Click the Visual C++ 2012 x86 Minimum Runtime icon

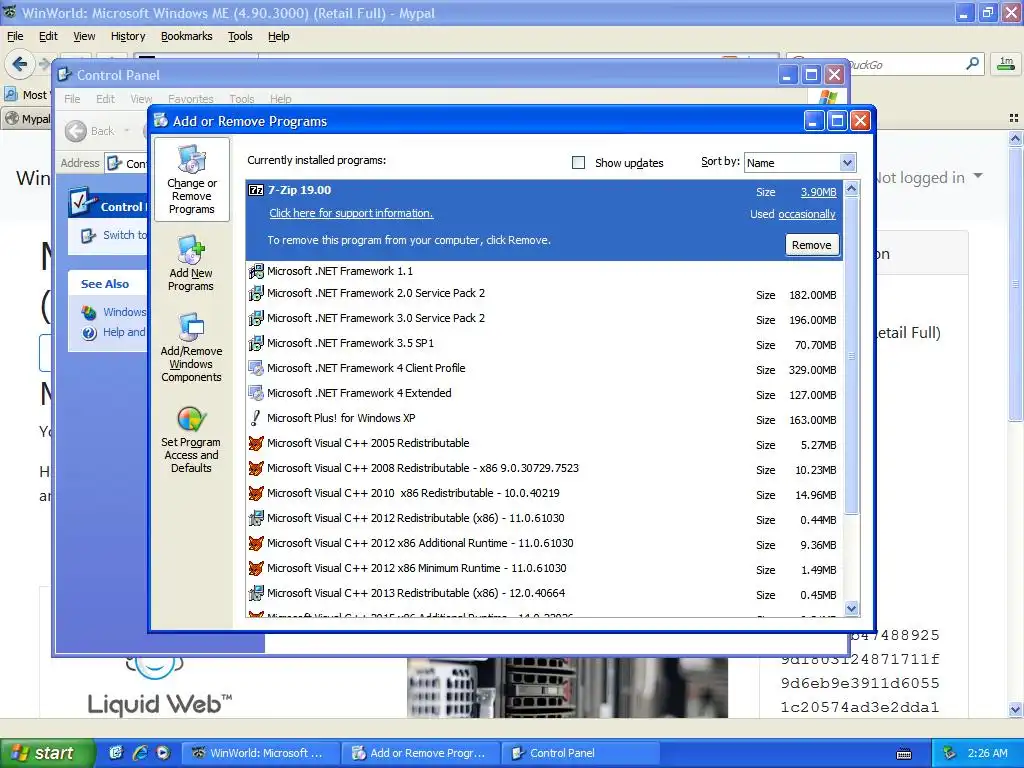(256, 568)
